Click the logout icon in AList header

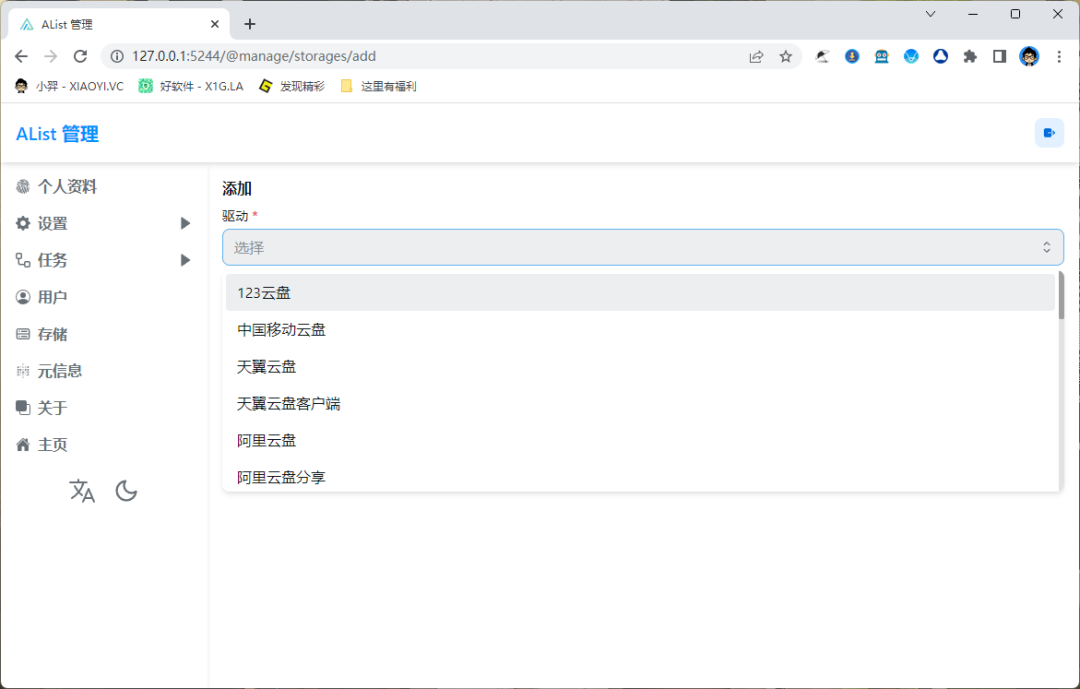[x=1049, y=133]
